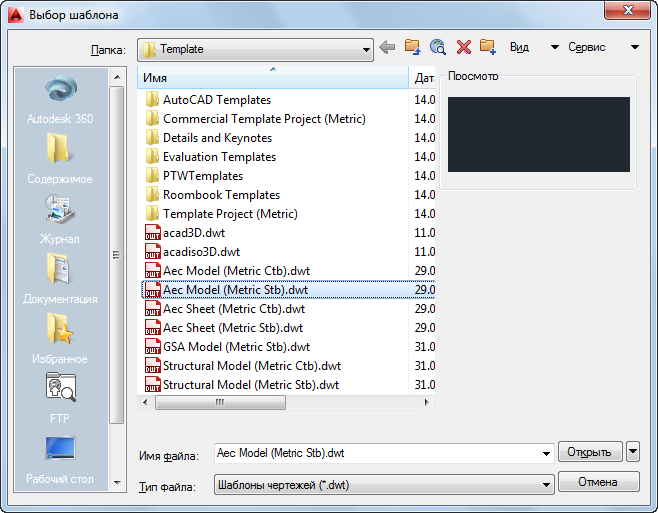Expand the Имя файла filename dropdown
Viewport: 658px width, 513px height.
tap(546, 453)
